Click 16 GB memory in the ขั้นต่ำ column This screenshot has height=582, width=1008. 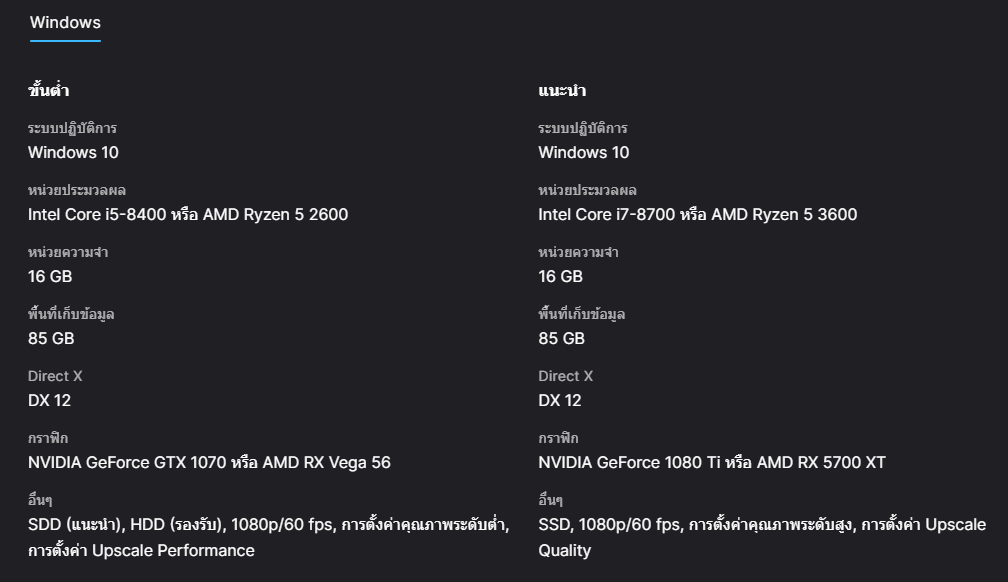[50, 276]
